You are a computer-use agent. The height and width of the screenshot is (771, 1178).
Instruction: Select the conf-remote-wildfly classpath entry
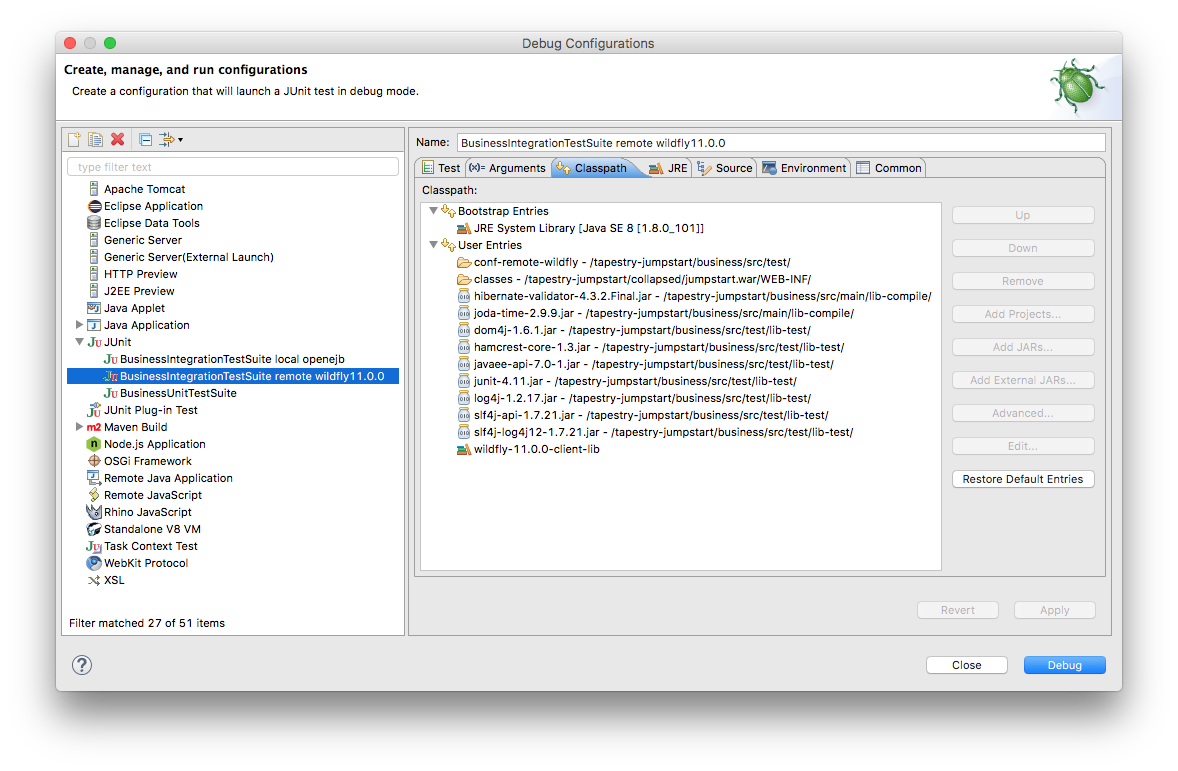pyautogui.click(x=624, y=262)
